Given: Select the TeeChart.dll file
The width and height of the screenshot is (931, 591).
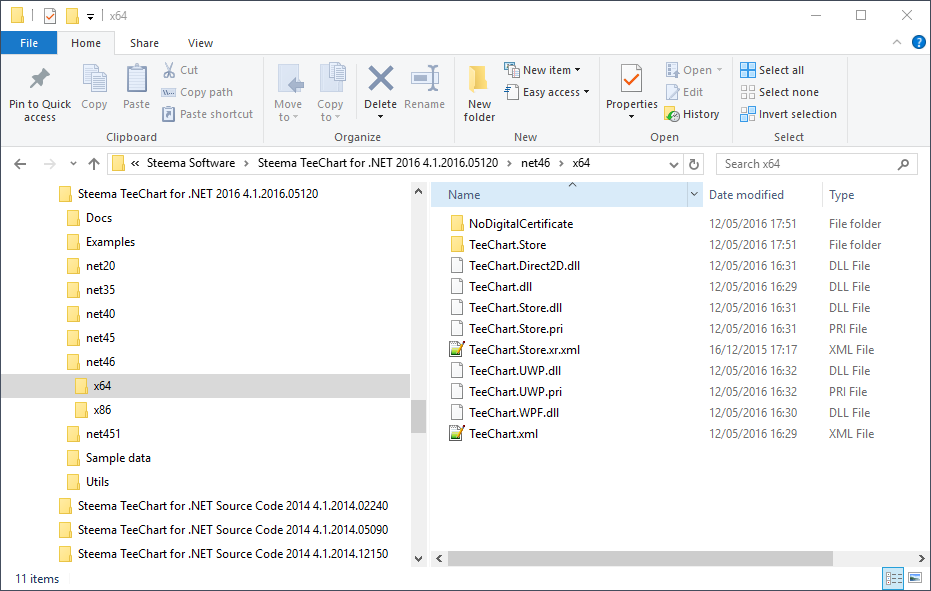Looking at the screenshot, I should (500, 287).
